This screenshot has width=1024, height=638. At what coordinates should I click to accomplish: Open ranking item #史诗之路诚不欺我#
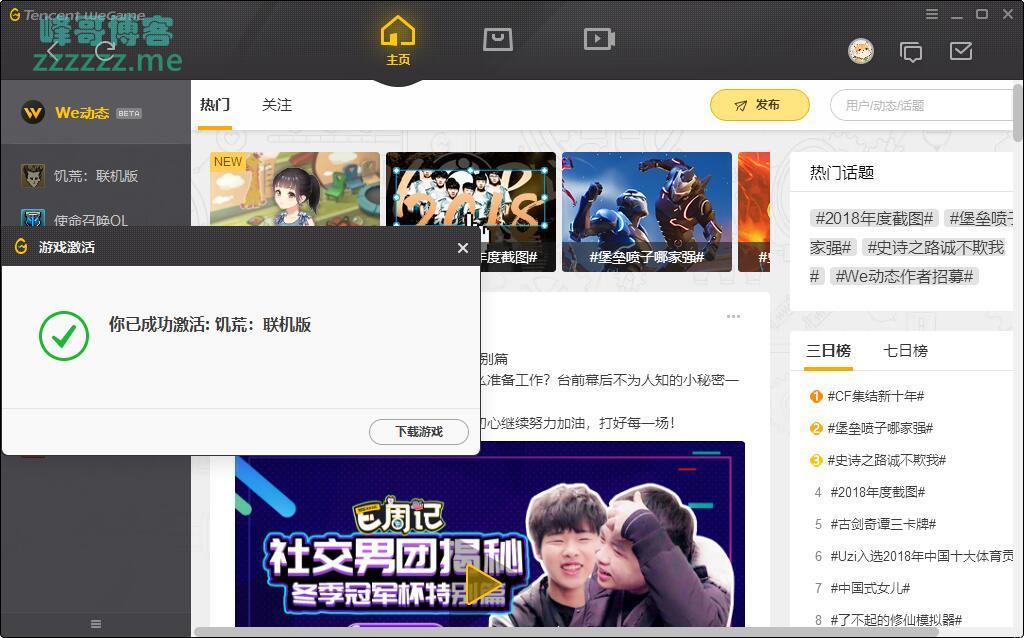[886, 460]
